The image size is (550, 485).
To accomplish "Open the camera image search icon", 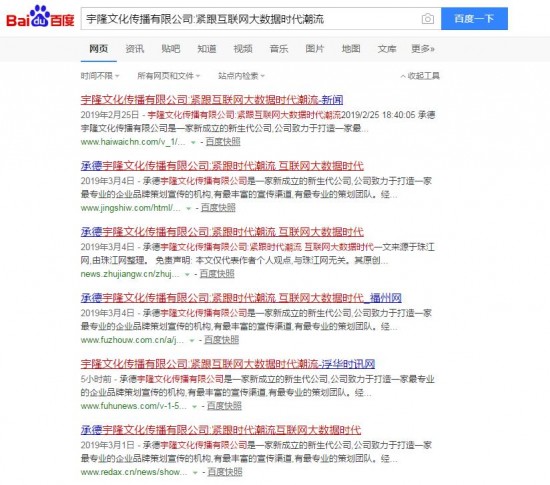I will [x=428, y=19].
